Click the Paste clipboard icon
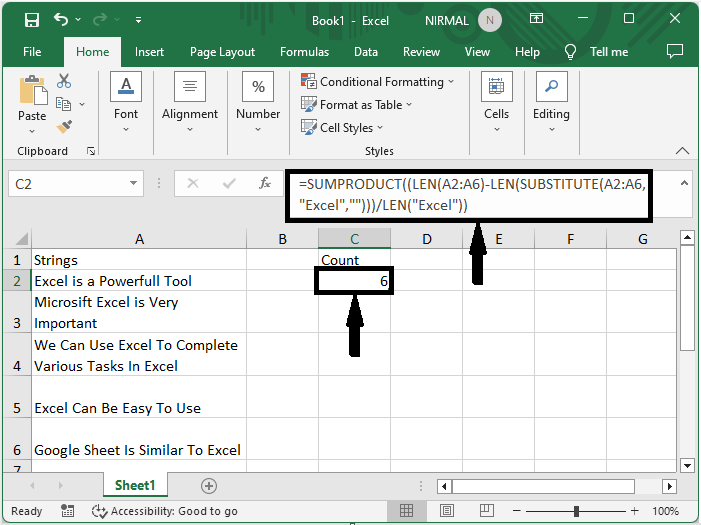The image size is (701, 525). pos(33,90)
